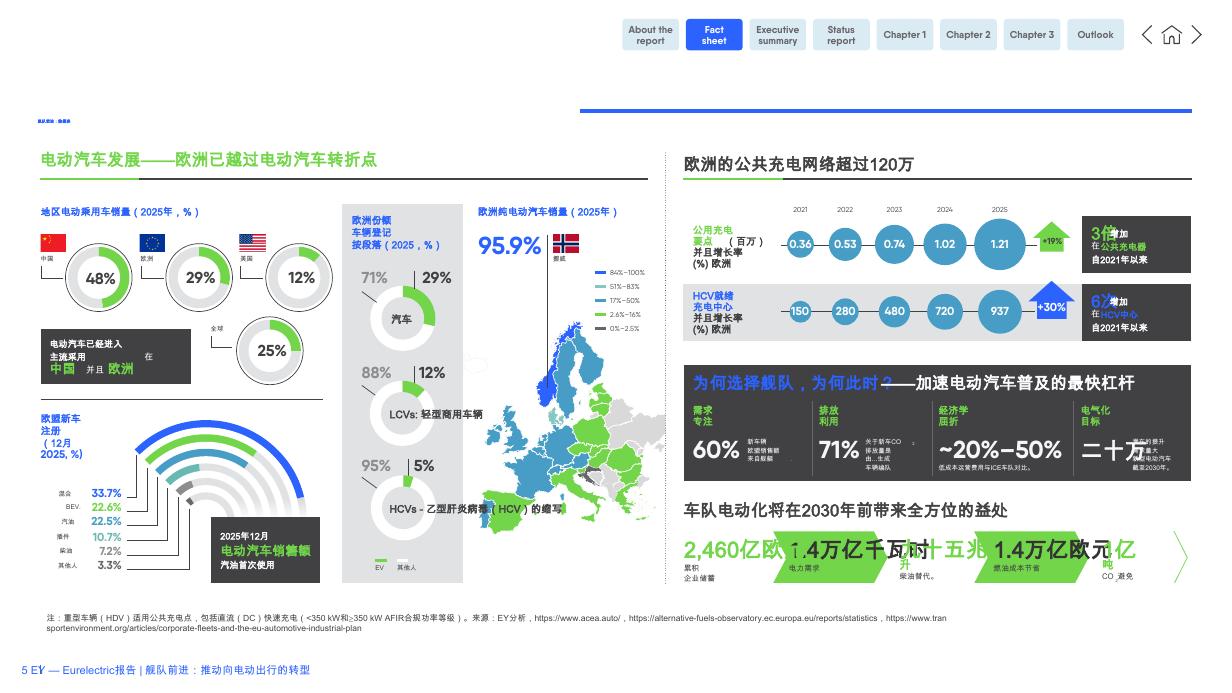
Task: Click the 71% emissions figure
Action: click(838, 450)
